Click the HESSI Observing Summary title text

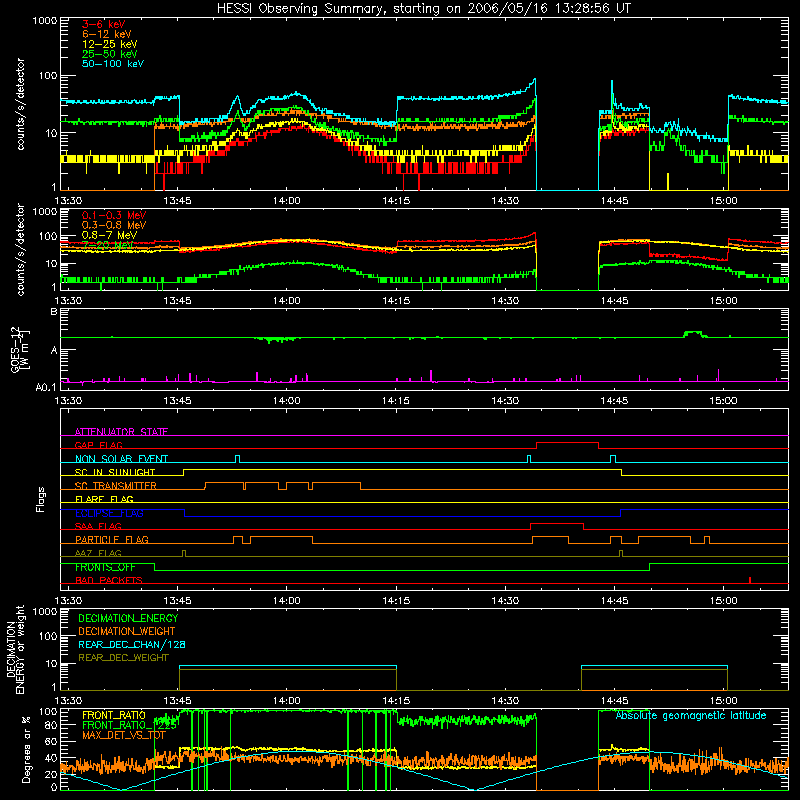(x=424, y=9)
